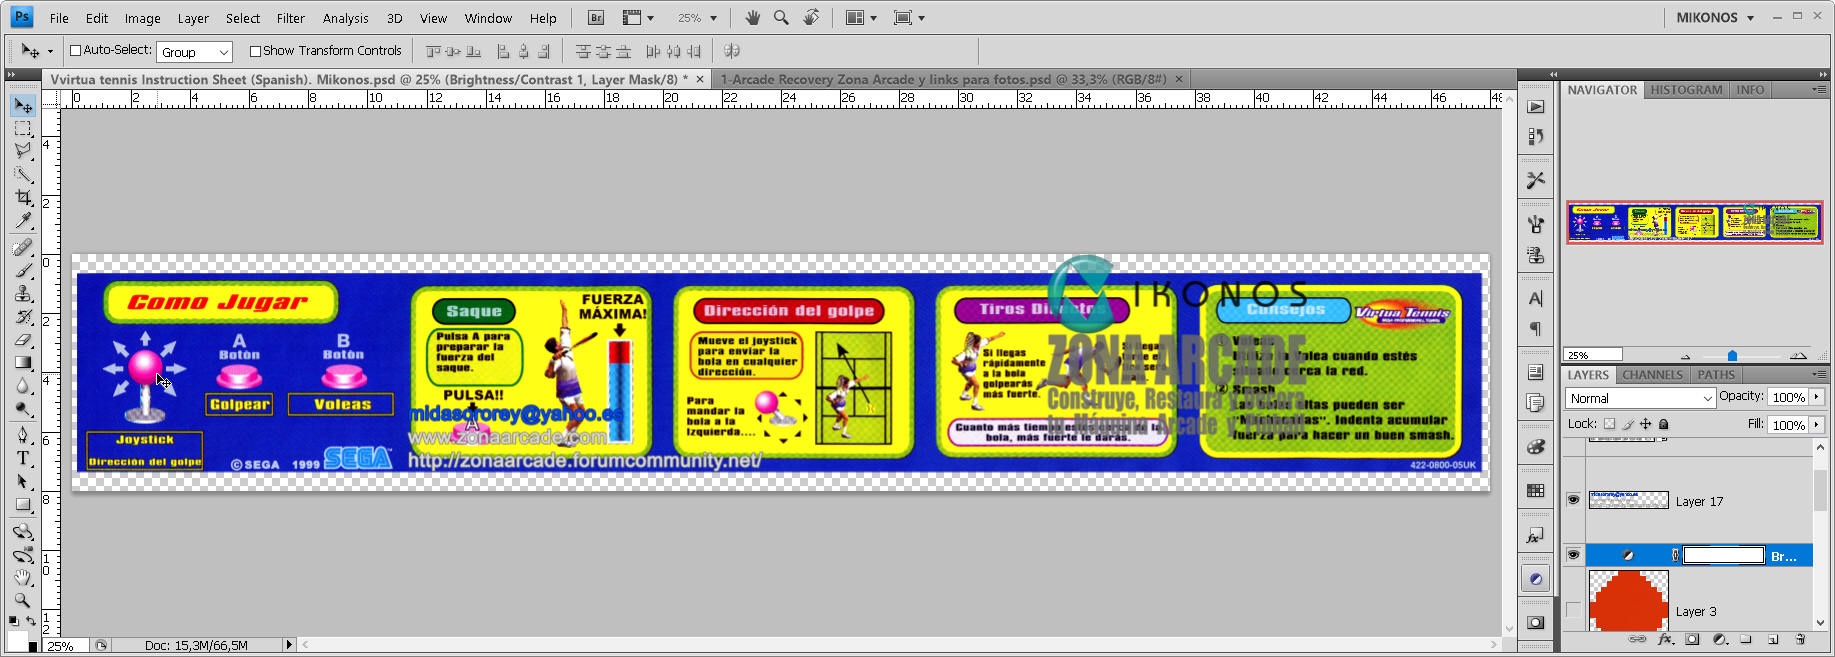Select the Rotate View tool in top bar
1835x657 pixels.
coord(811,18)
